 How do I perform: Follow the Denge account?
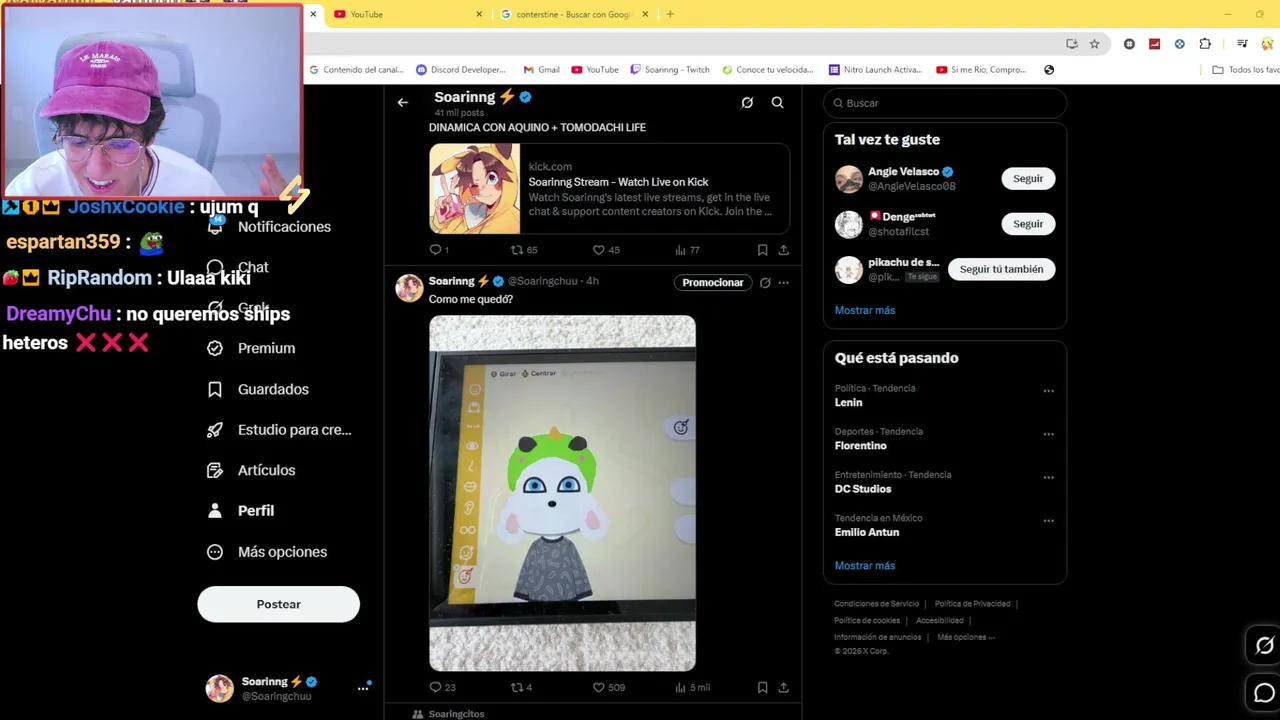coord(1028,224)
